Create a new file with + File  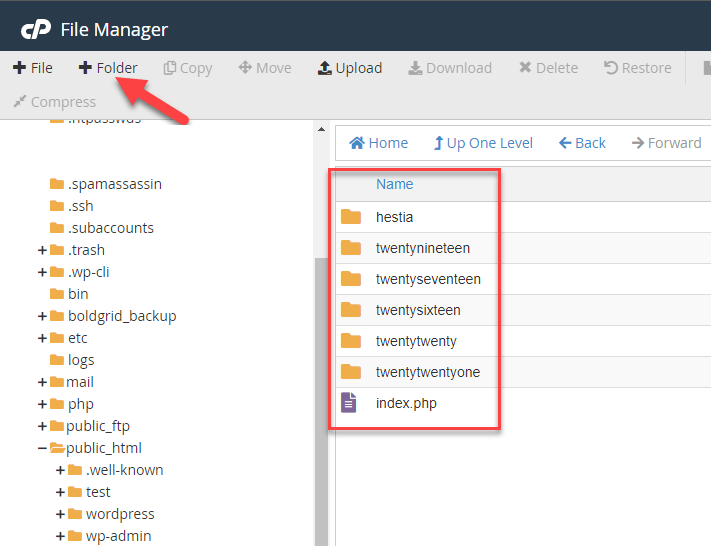(33, 68)
